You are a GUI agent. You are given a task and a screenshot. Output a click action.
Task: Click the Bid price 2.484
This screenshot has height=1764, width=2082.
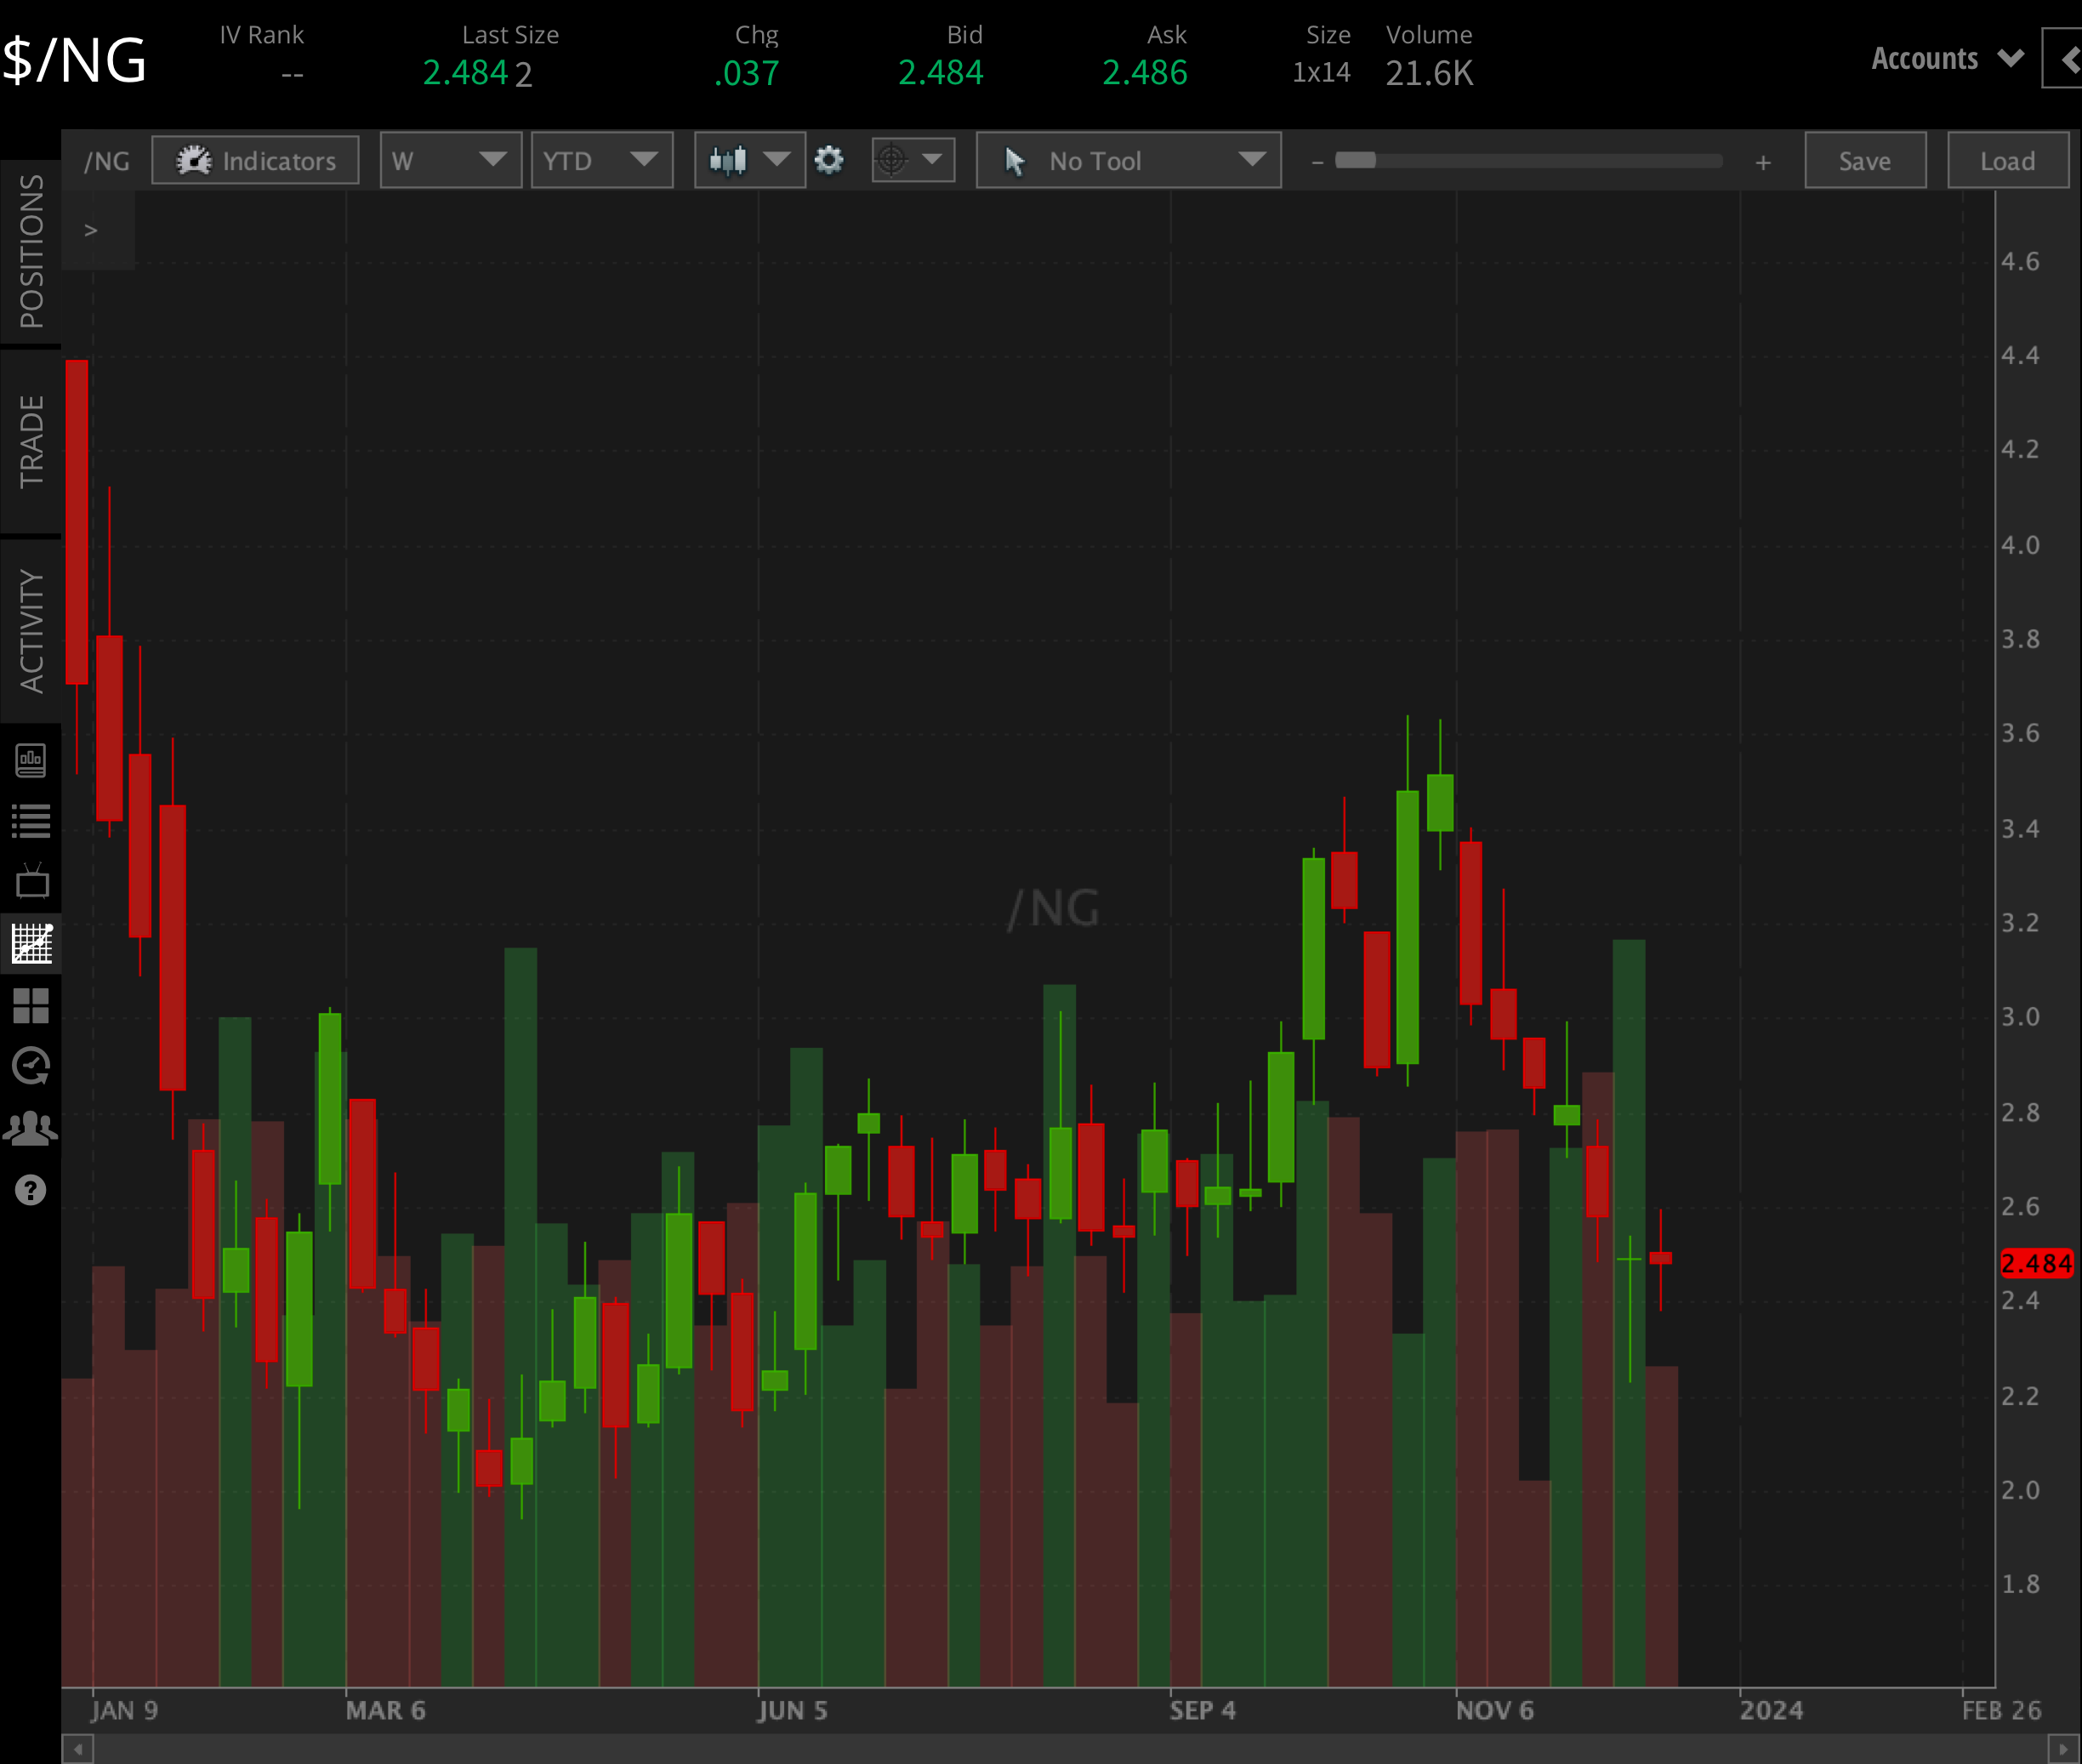(940, 73)
